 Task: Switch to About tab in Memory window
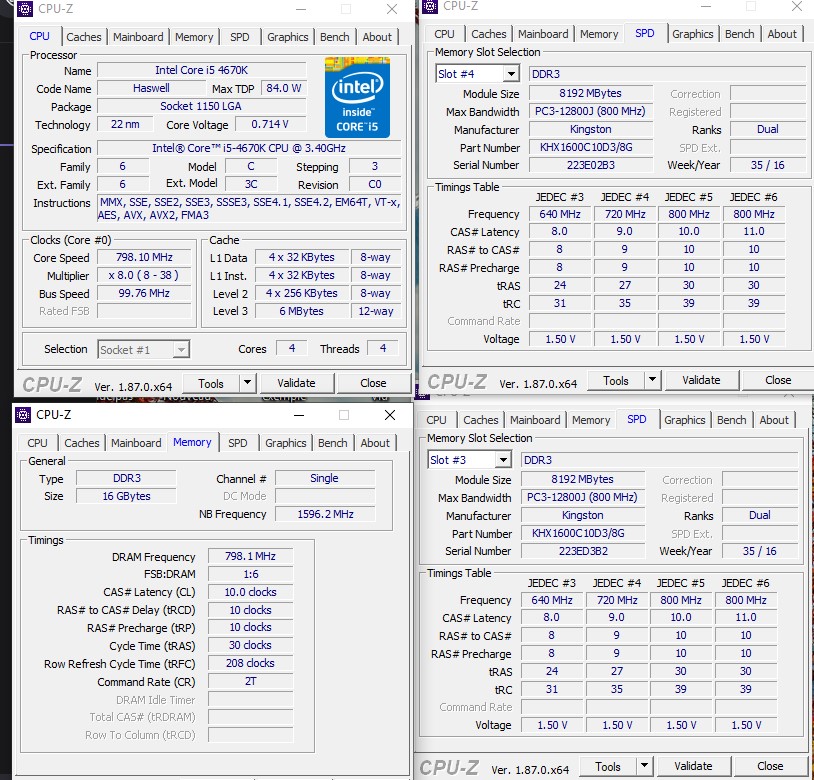(x=375, y=443)
